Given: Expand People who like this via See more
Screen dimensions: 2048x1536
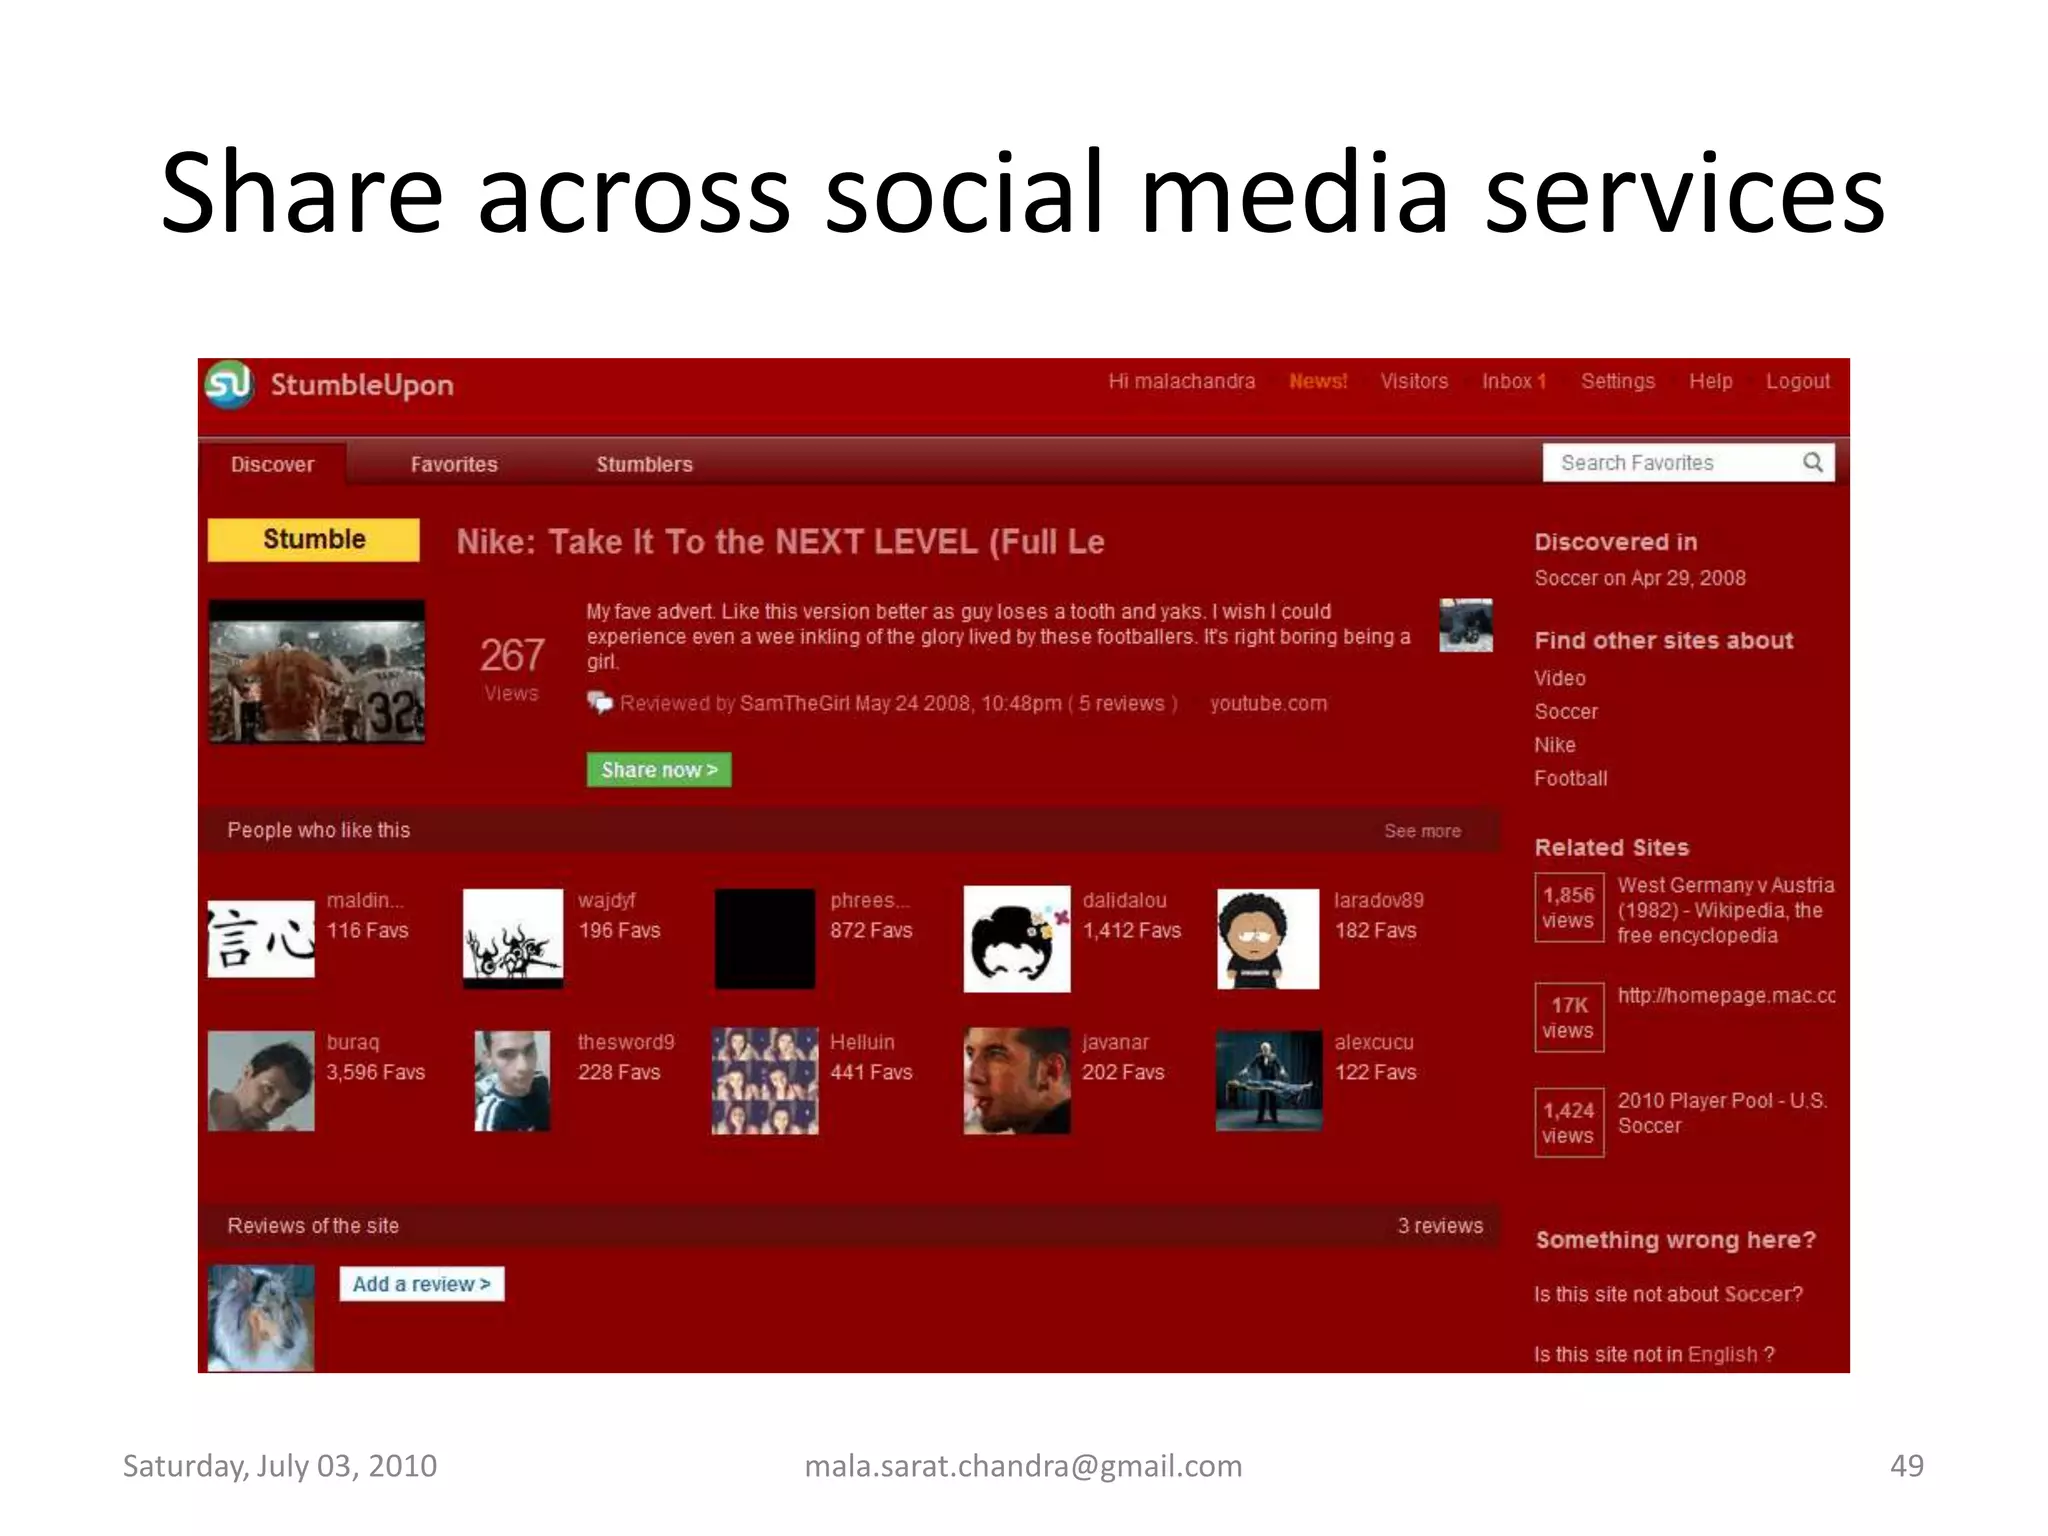Looking at the screenshot, I should coord(1422,831).
